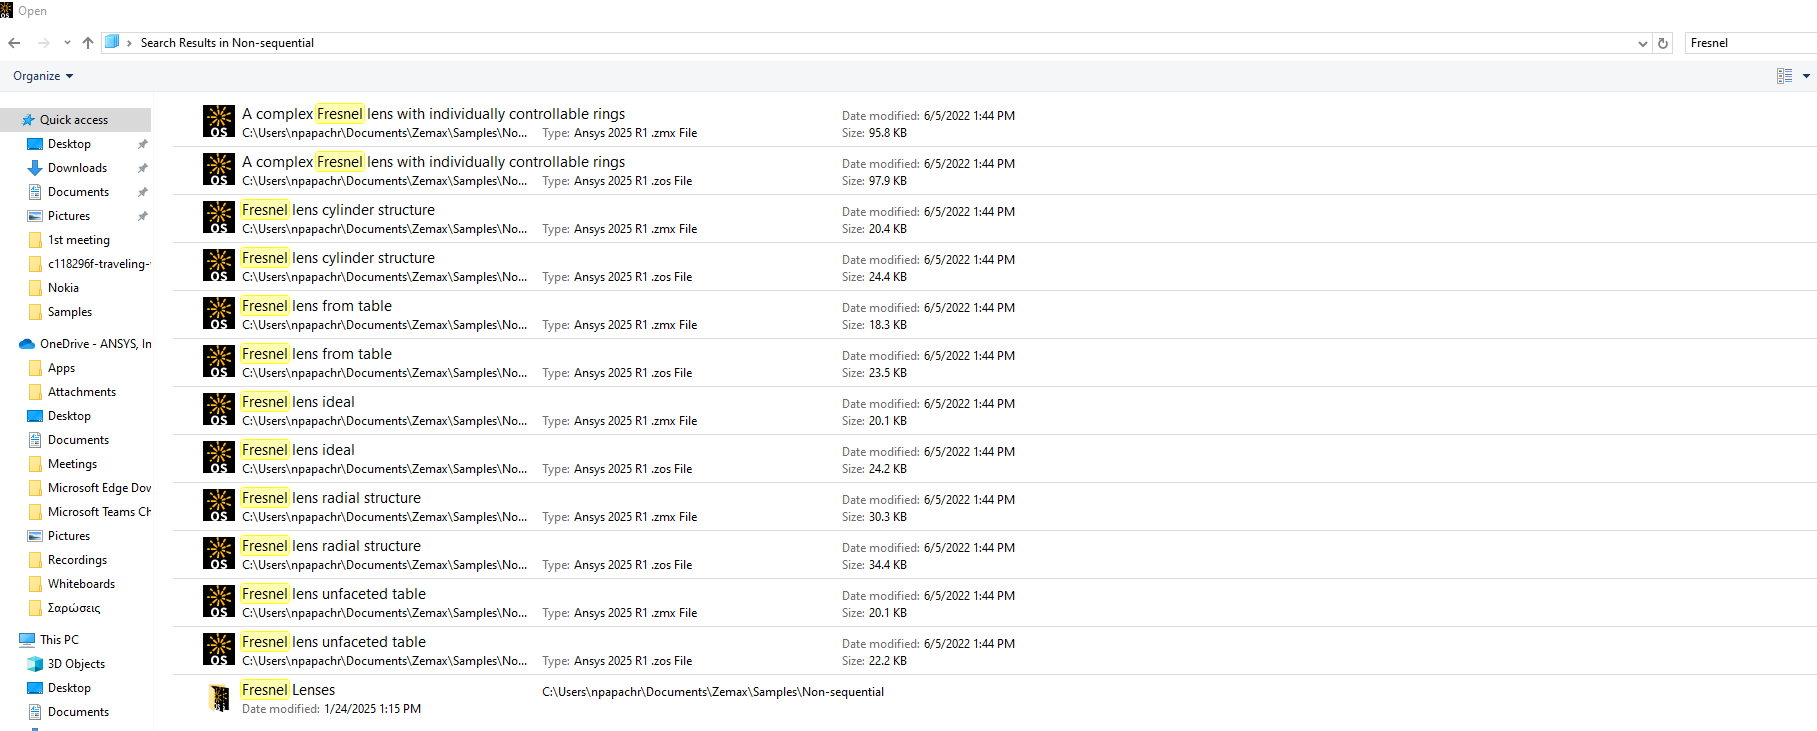The width and height of the screenshot is (1817, 731).
Task: Select Fresnel lens unfaceted table .zmx icon
Action: coord(219,601)
